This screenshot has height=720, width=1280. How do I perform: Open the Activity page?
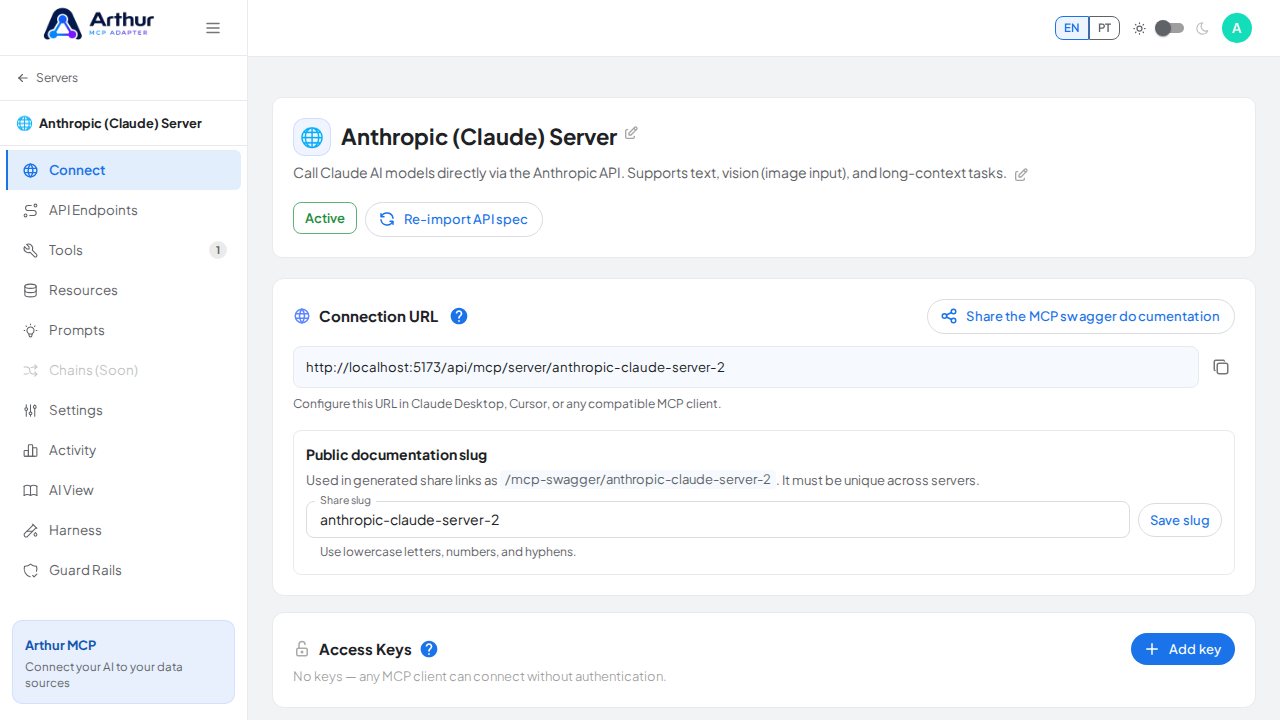[123, 450]
